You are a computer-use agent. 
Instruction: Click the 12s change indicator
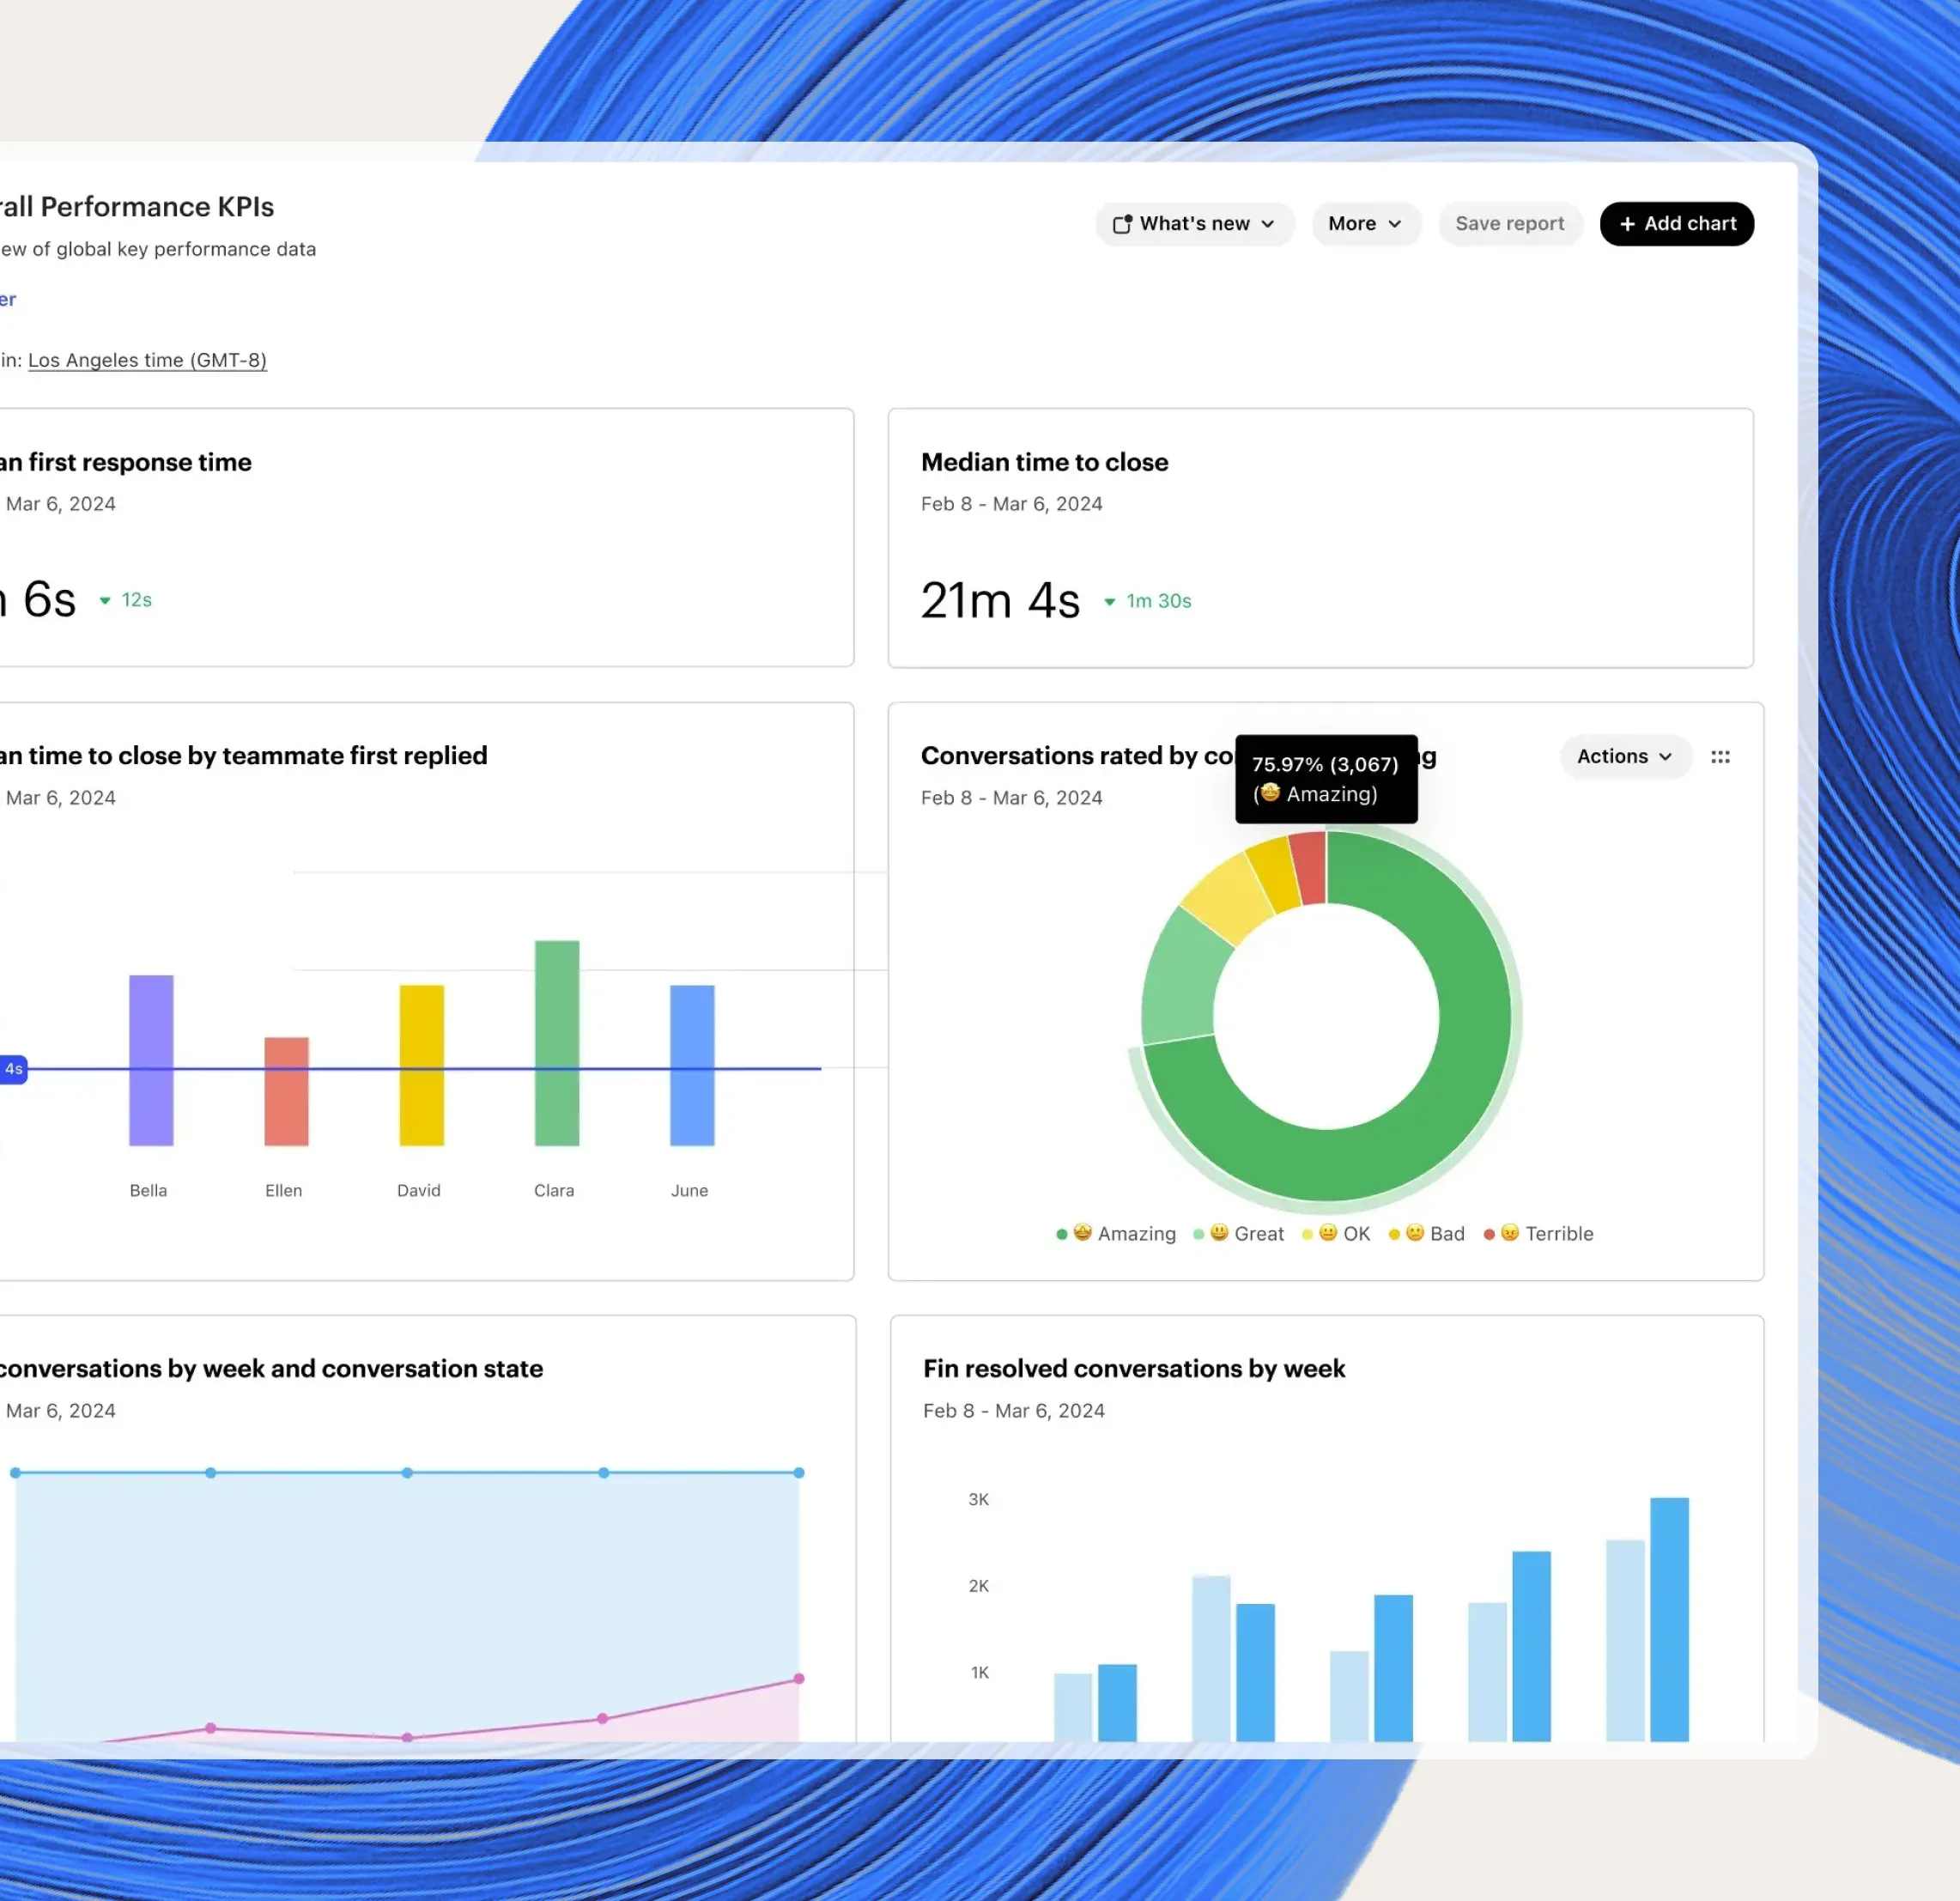click(x=126, y=600)
